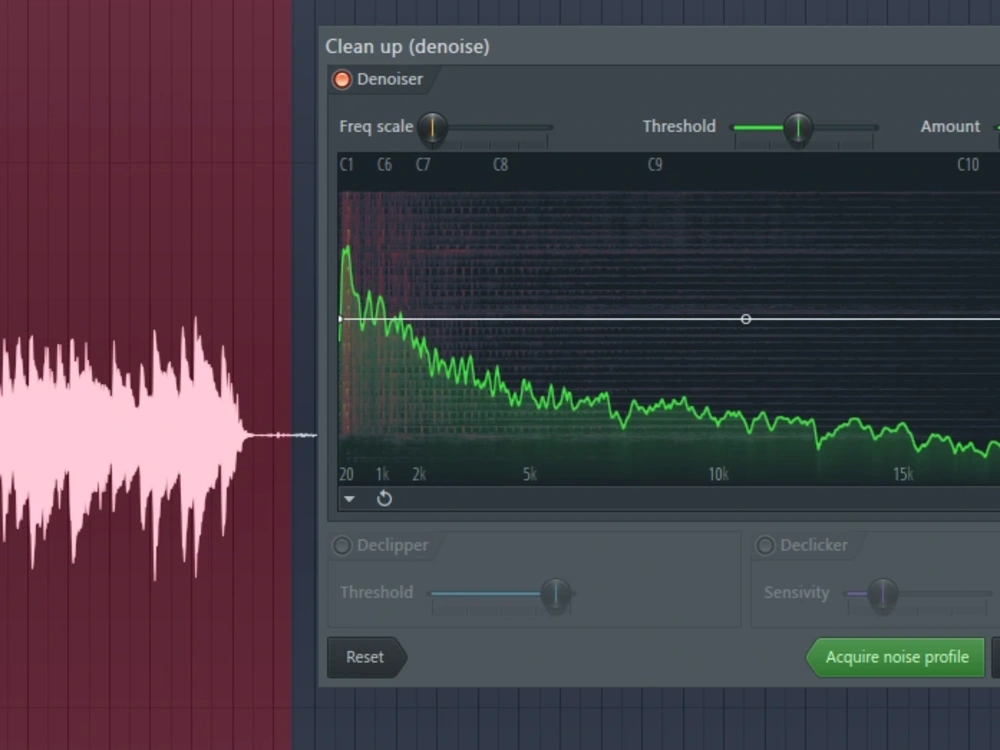Click the 1k frequency label
This screenshot has width=1000, height=750.
click(383, 474)
